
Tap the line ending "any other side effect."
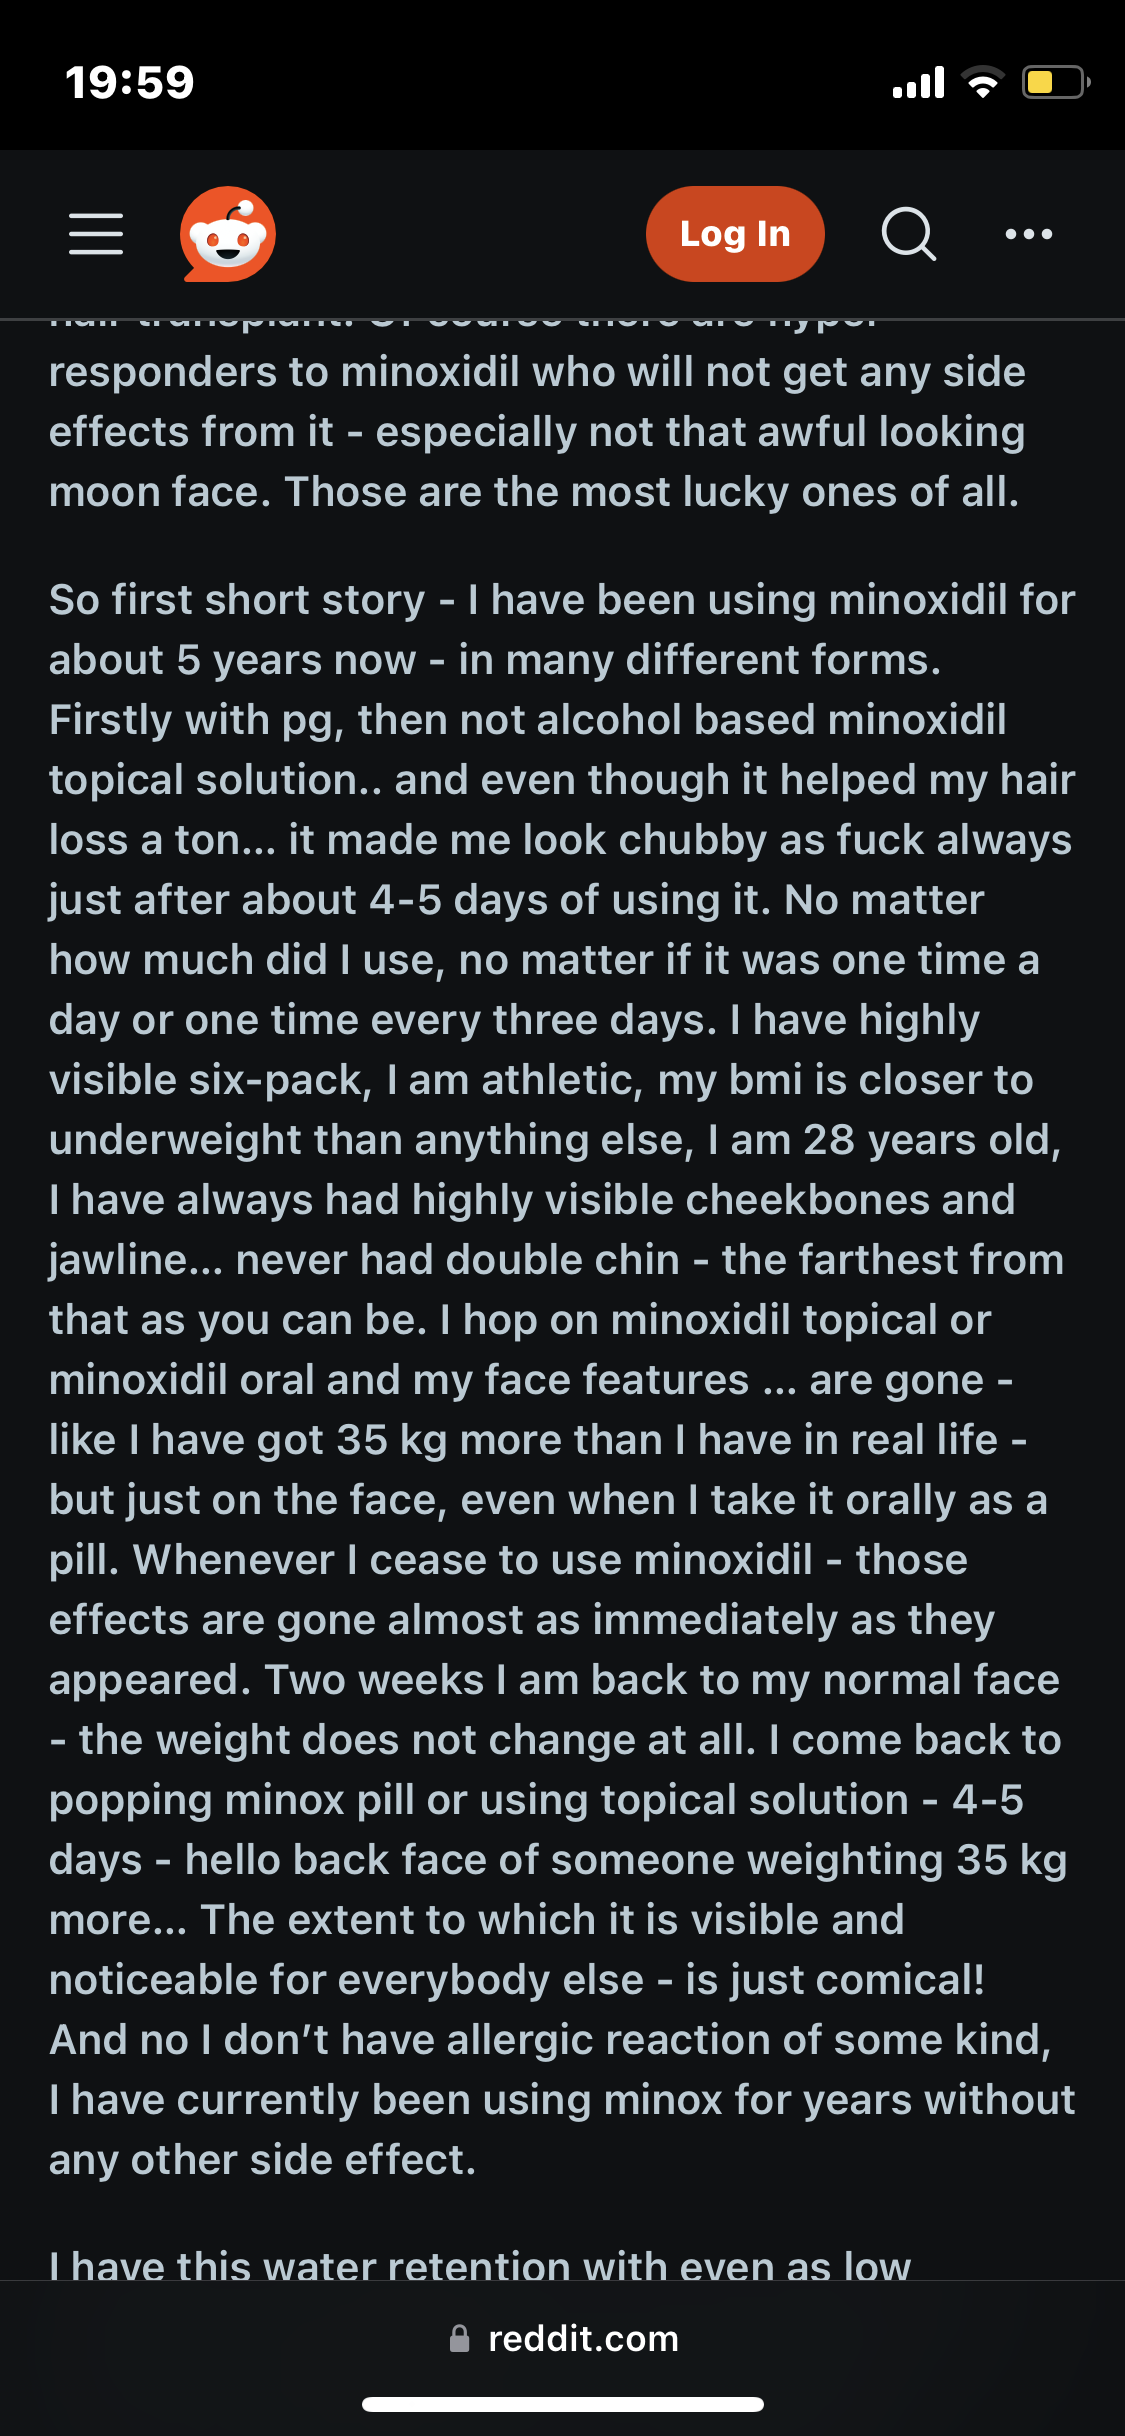coord(262,2160)
